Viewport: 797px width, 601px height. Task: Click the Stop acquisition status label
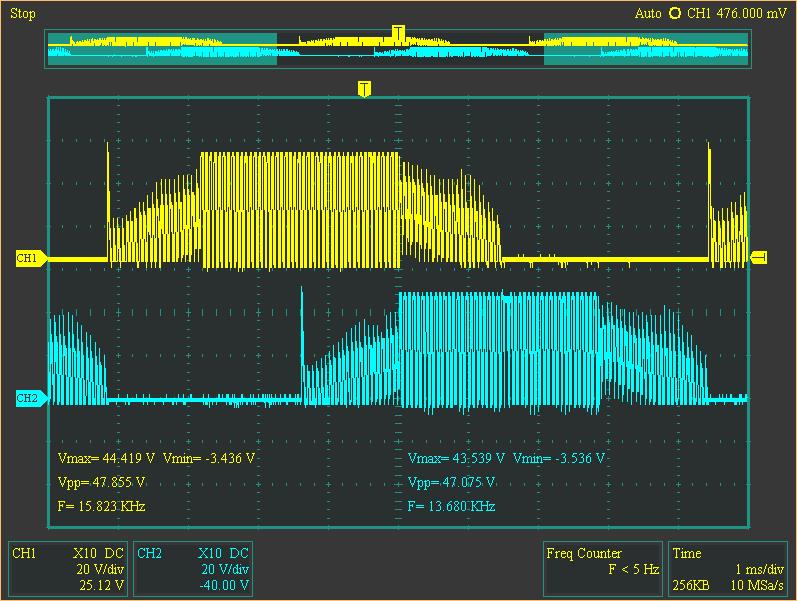click(x=22, y=13)
